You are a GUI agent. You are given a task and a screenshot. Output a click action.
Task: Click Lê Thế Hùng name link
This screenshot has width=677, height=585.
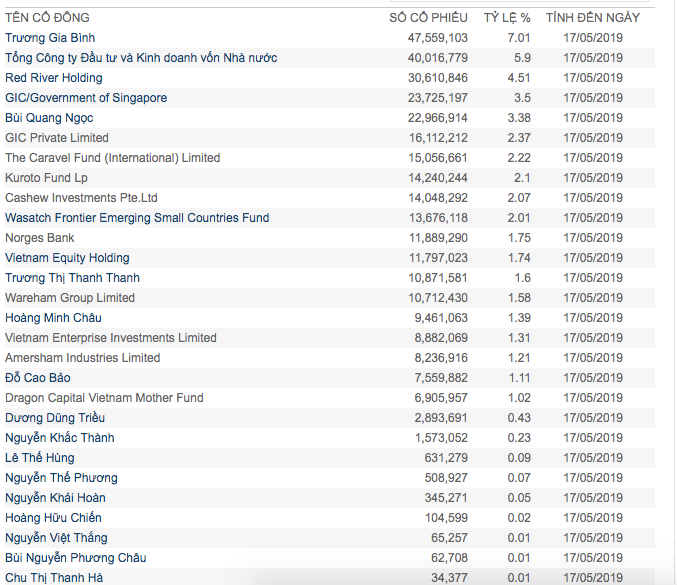[40, 458]
